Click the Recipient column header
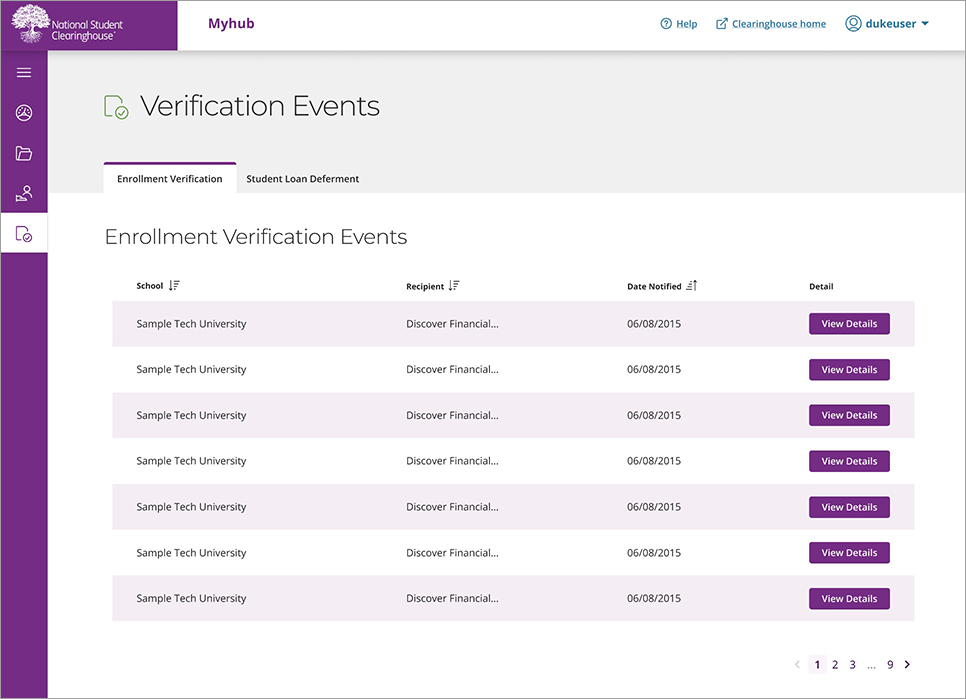The width and height of the screenshot is (966, 699). pyautogui.click(x=425, y=286)
